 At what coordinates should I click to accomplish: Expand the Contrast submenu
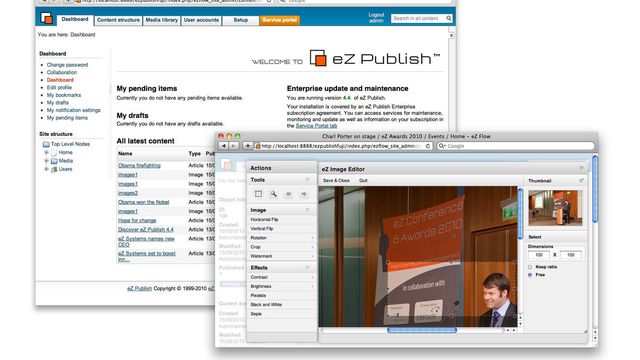tap(313, 277)
